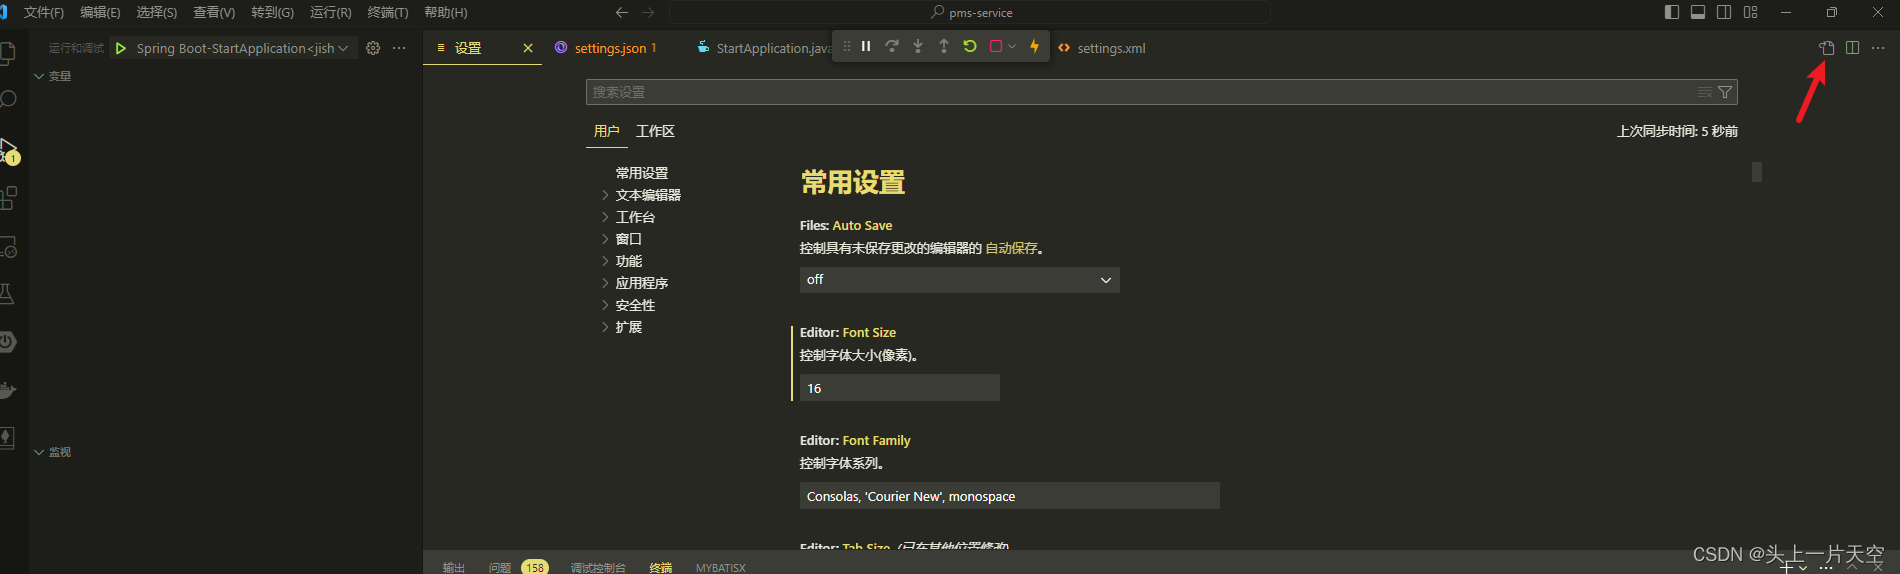Viewport: 1900px width, 574px height.
Task: Switch to the settings.xml tab
Action: pos(1111,48)
